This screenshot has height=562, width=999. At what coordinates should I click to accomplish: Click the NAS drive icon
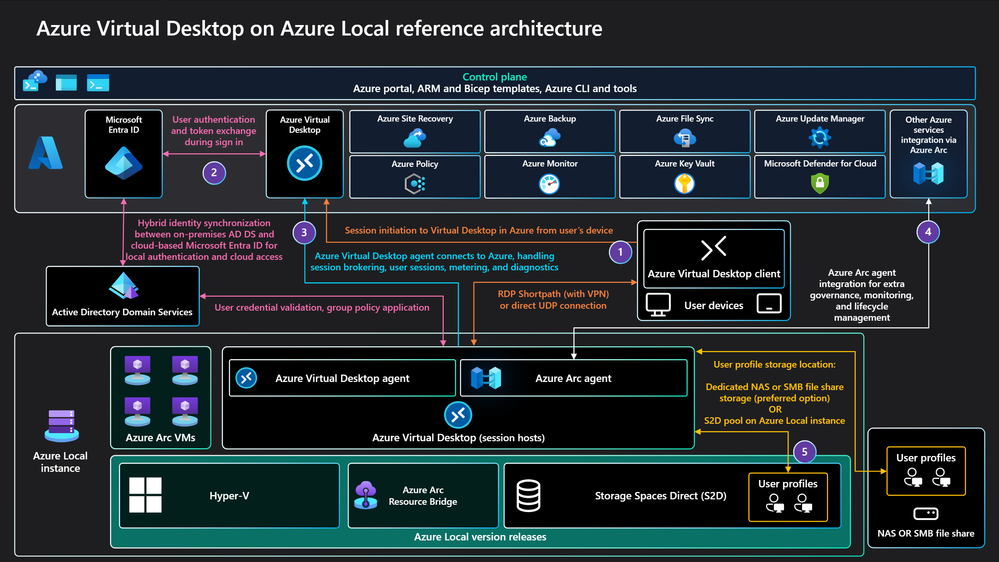(x=926, y=514)
